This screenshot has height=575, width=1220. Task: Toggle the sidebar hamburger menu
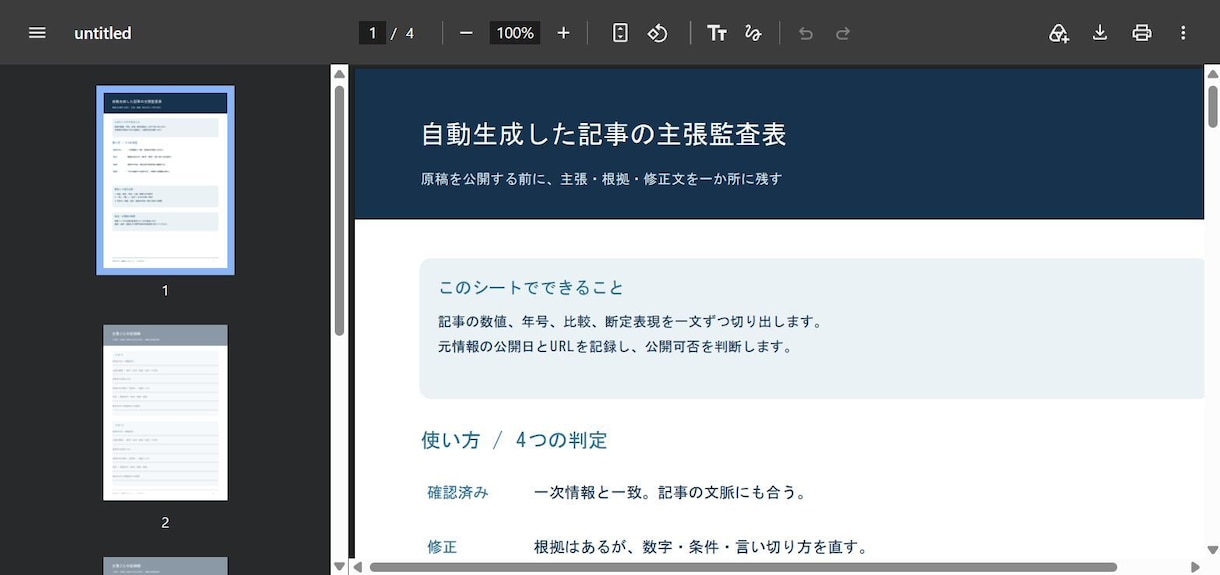pos(37,33)
